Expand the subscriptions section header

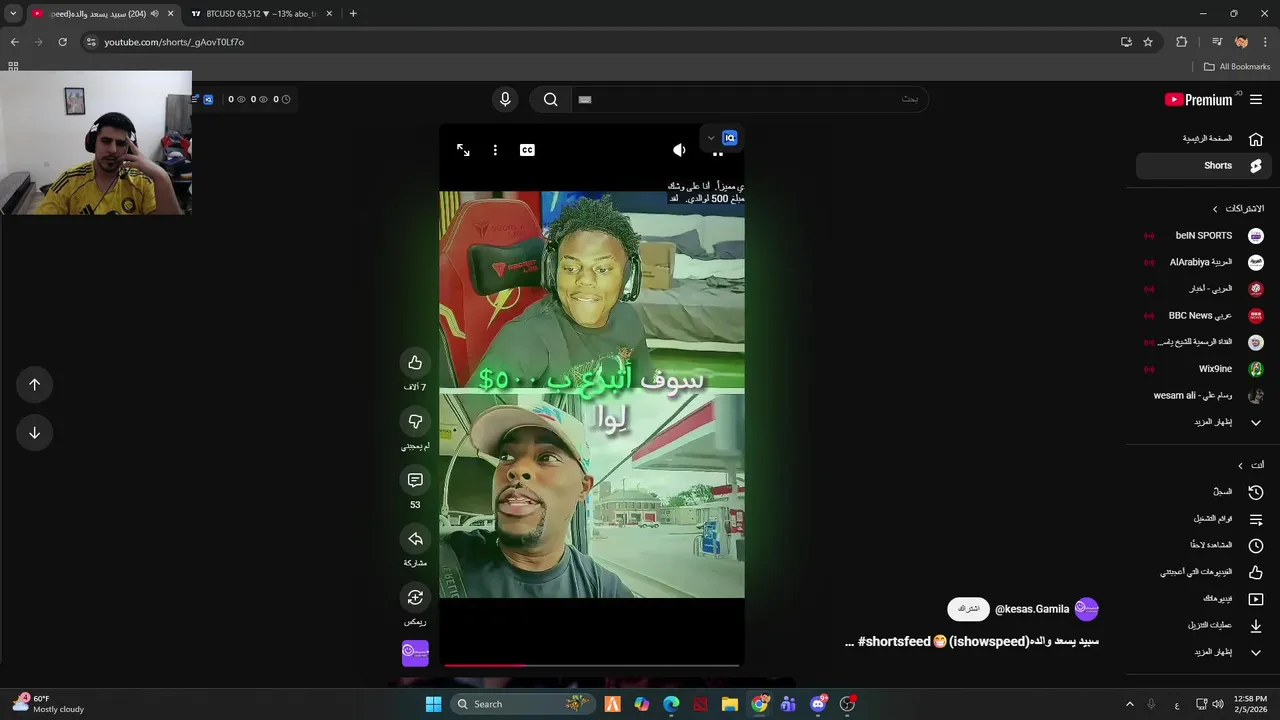pos(1238,209)
